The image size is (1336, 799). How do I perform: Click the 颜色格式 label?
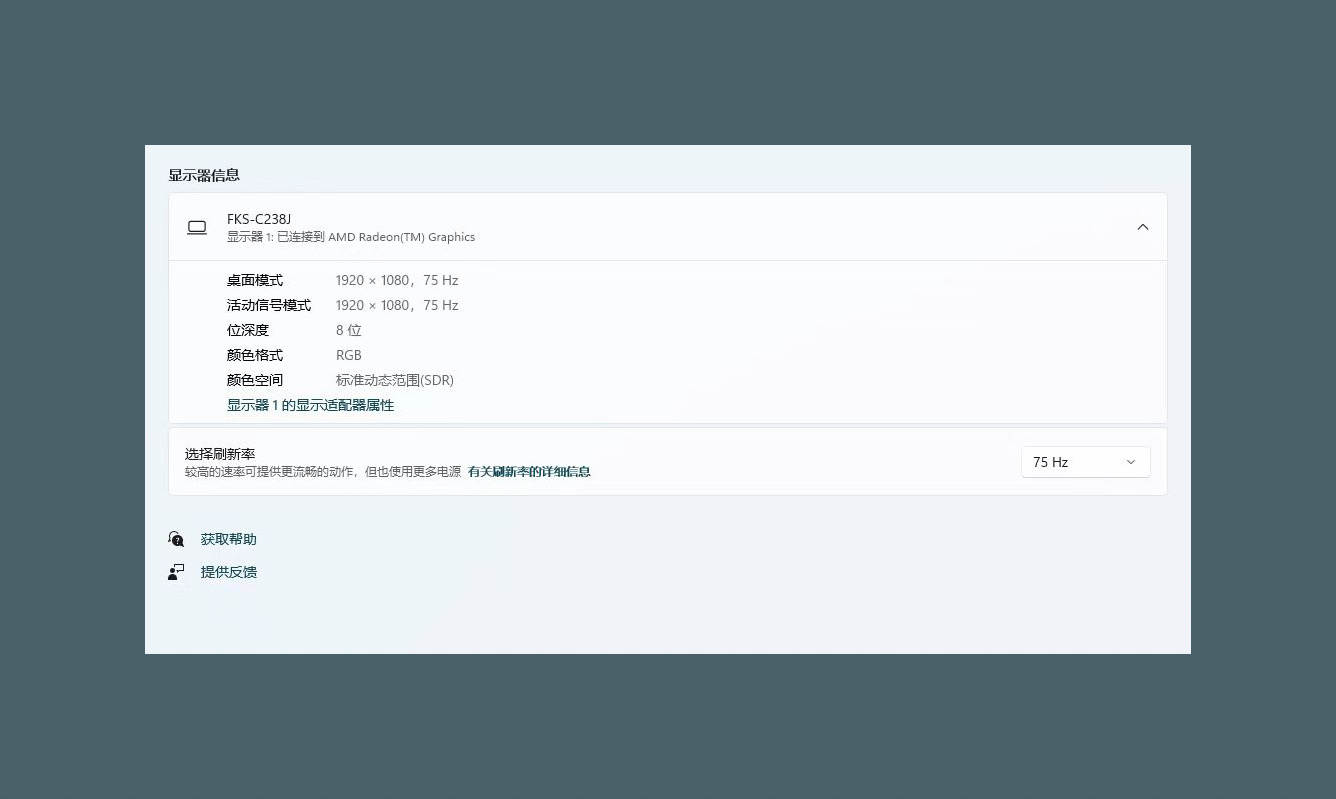pyautogui.click(x=255, y=355)
